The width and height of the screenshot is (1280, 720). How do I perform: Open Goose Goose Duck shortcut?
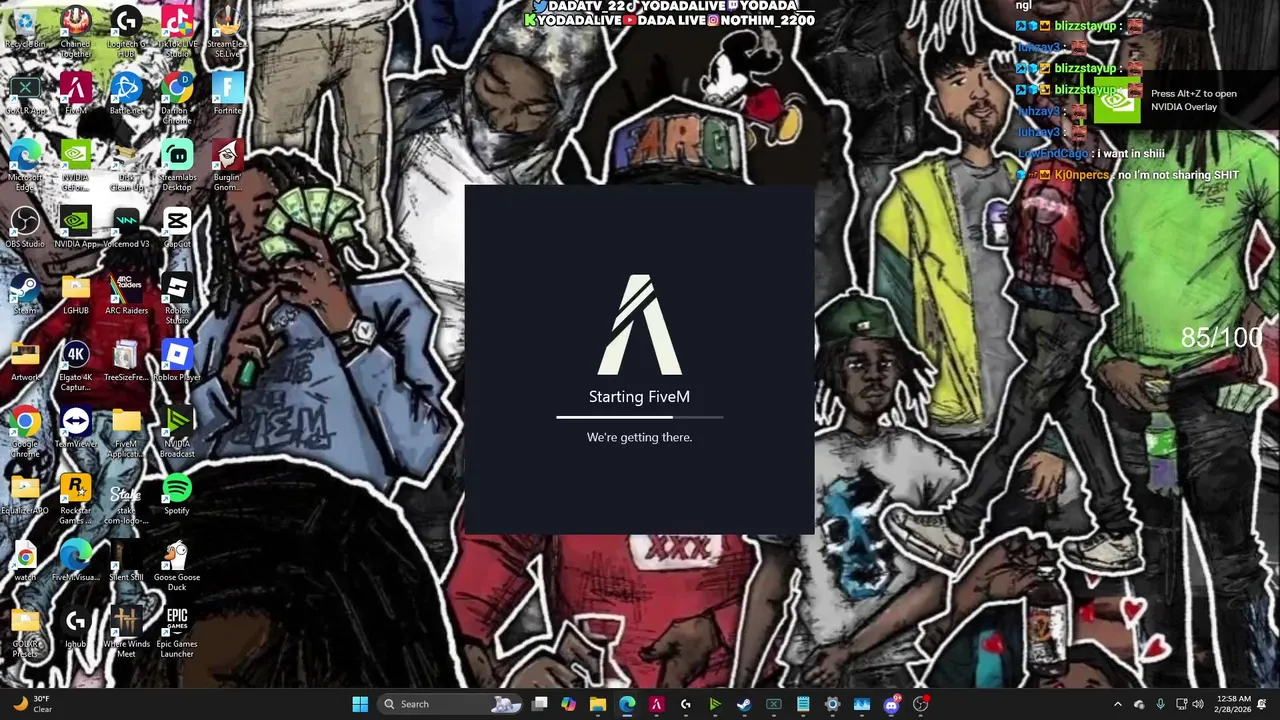click(177, 566)
